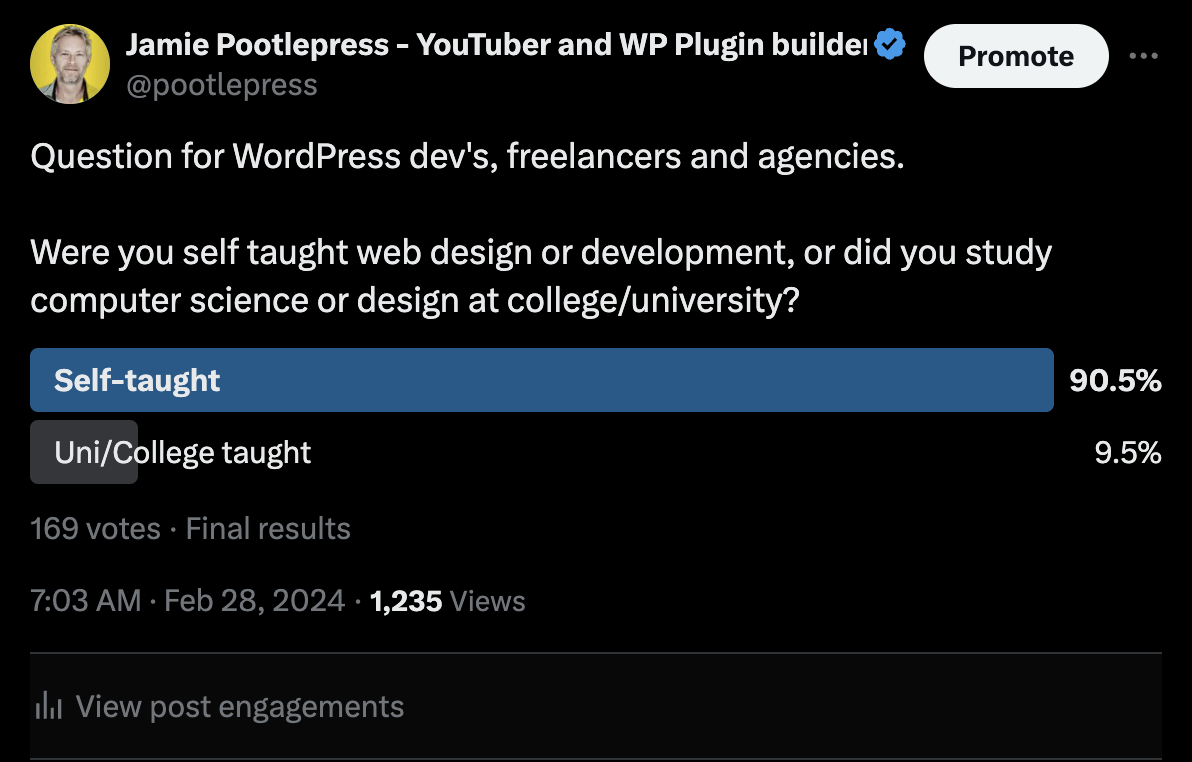
Task: Click the blue verified checkmark badge
Action: pos(889,44)
